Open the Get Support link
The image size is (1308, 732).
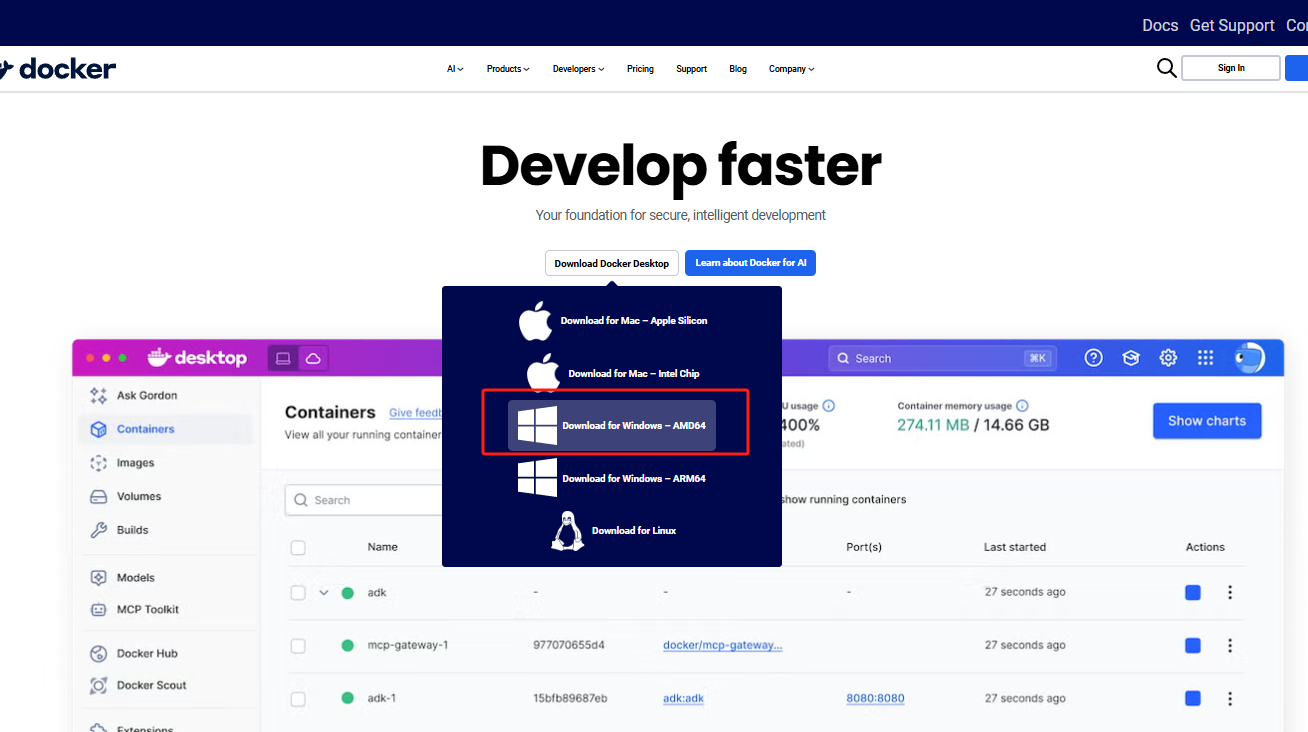[x=1232, y=25]
